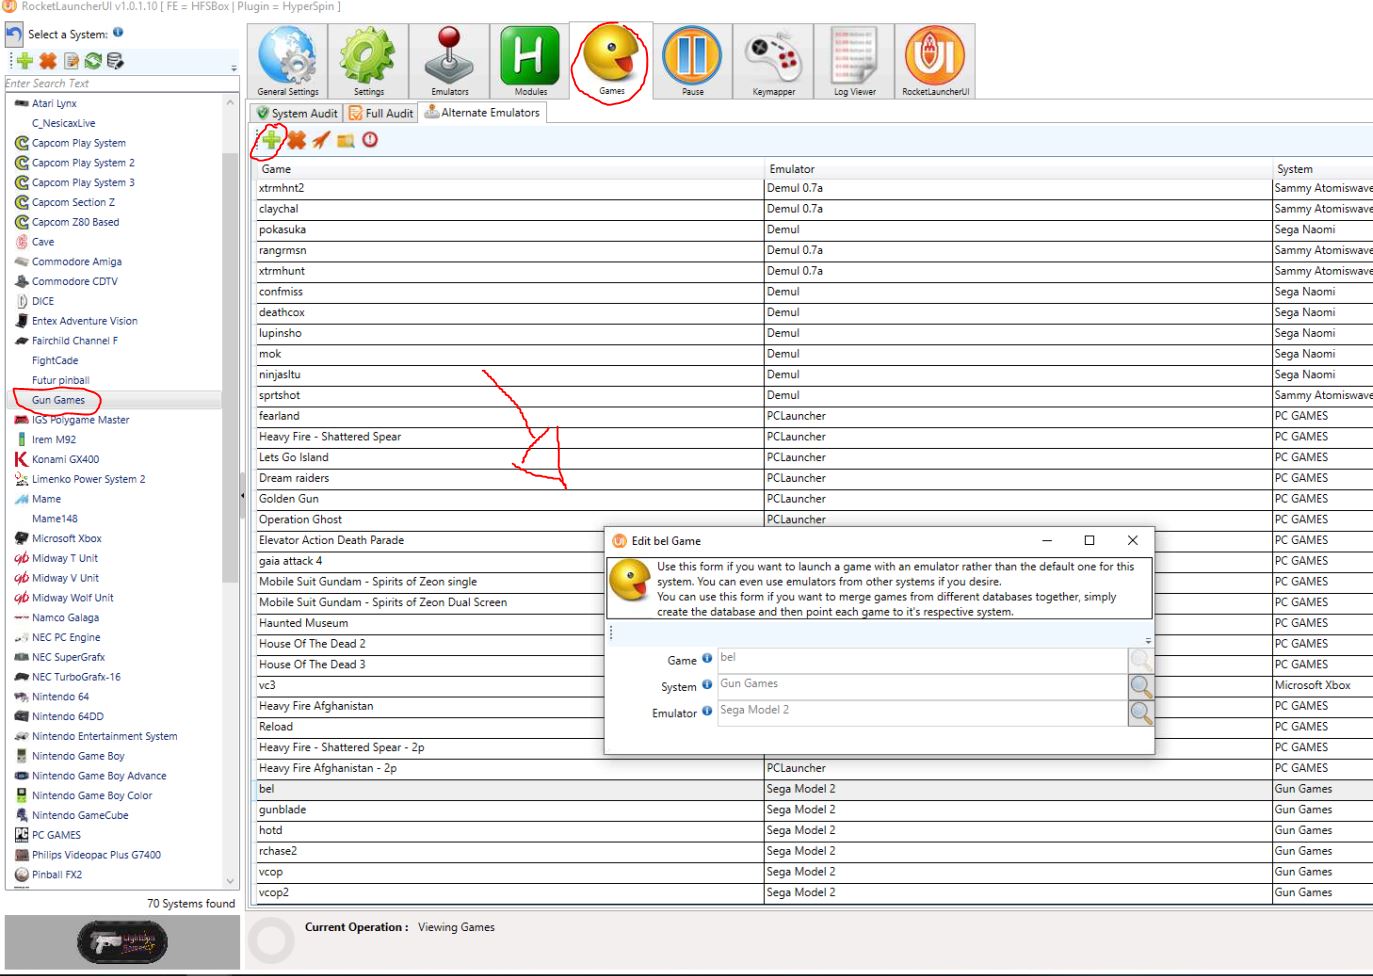
Task: Click the Enter Search Text field
Action: click(x=120, y=84)
